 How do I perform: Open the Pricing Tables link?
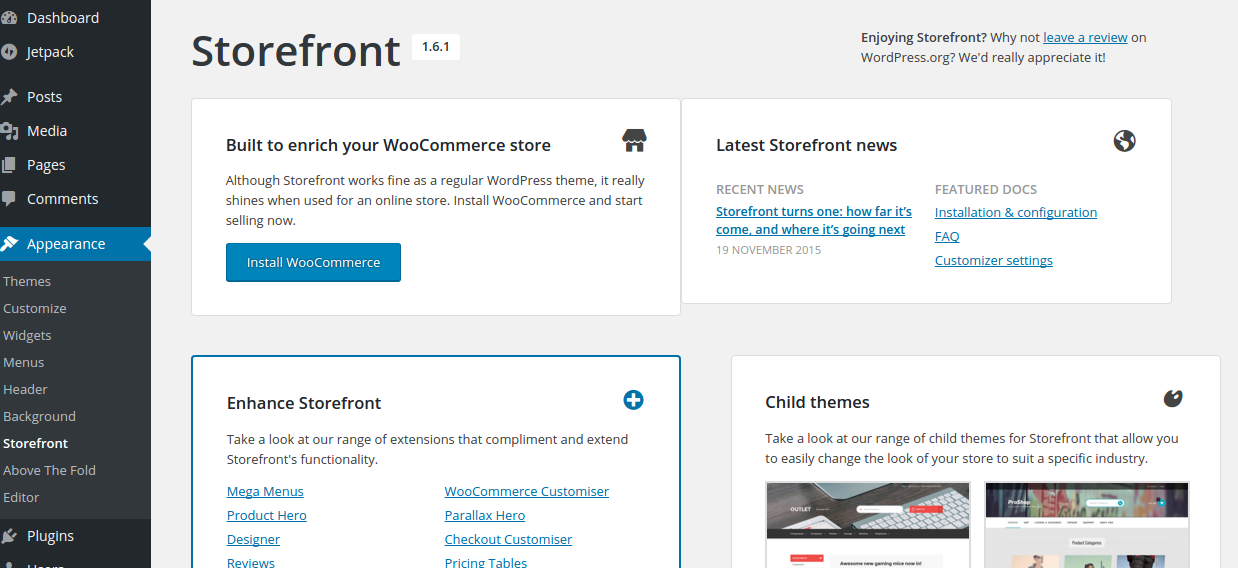pyautogui.click(x=486, y=563)
